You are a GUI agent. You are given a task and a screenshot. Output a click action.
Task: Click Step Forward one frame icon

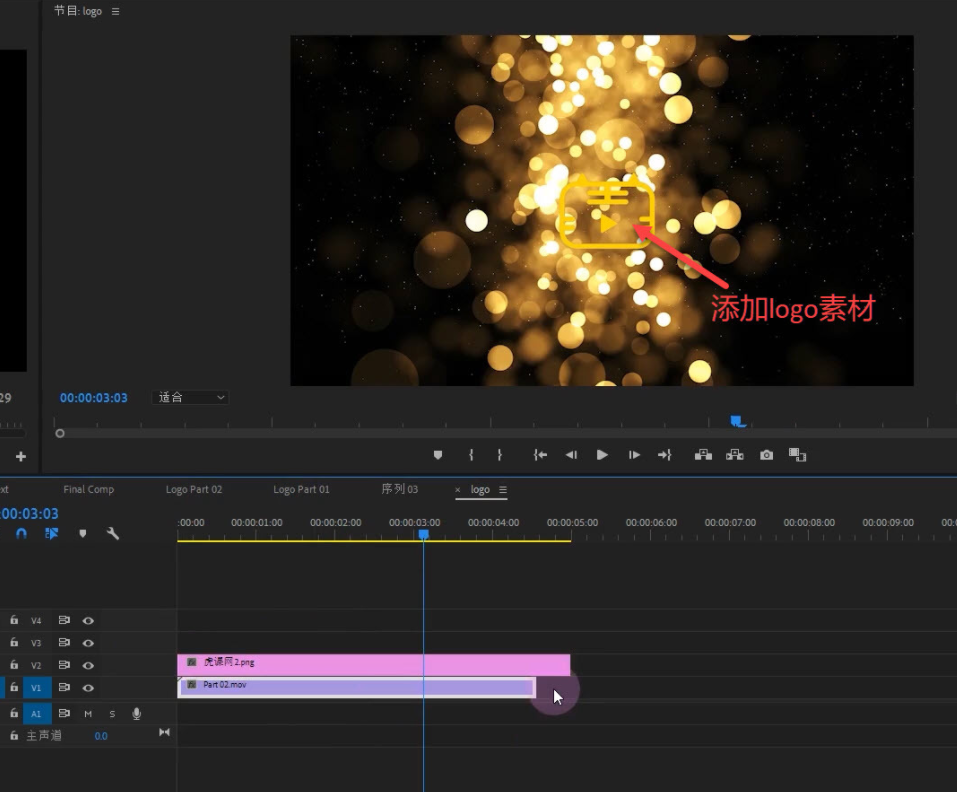click(x=634, y=455)
